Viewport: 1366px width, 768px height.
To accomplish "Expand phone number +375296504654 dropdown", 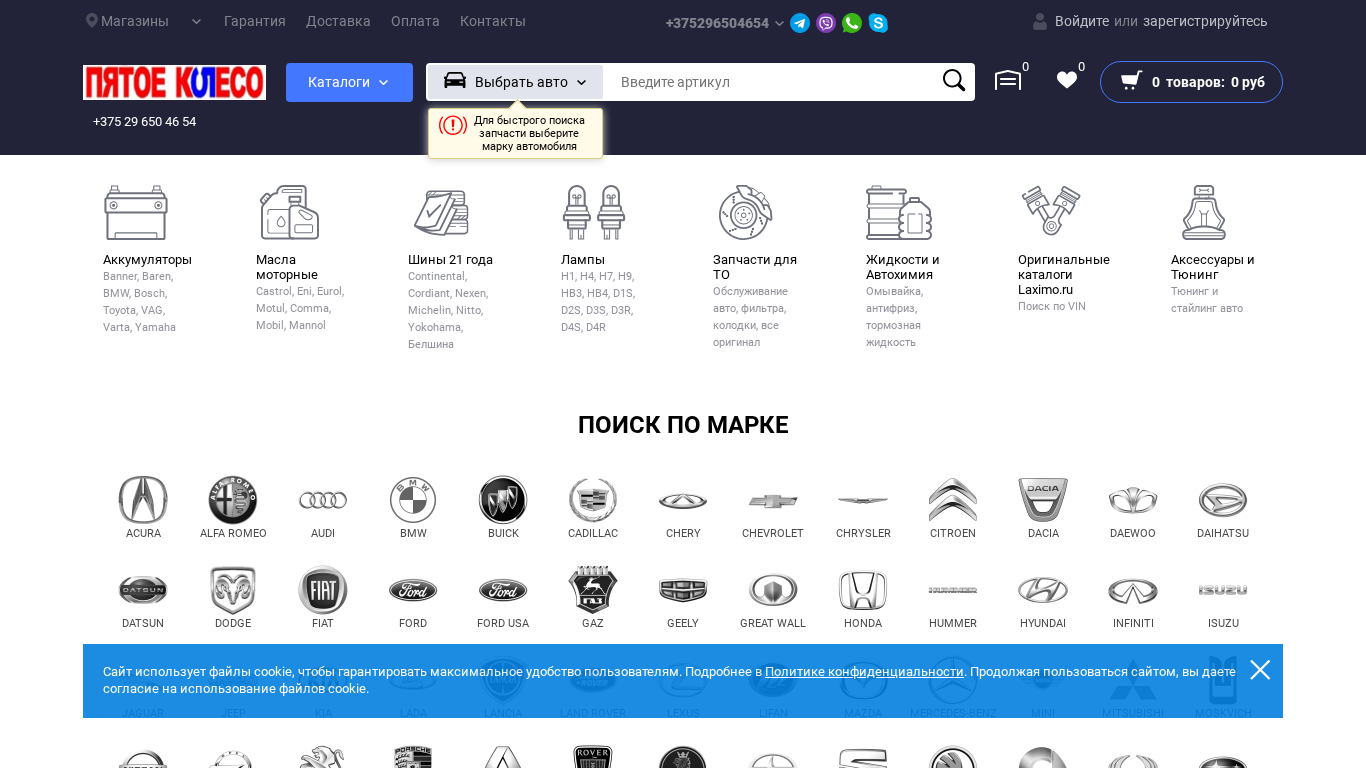I will 725,23.
